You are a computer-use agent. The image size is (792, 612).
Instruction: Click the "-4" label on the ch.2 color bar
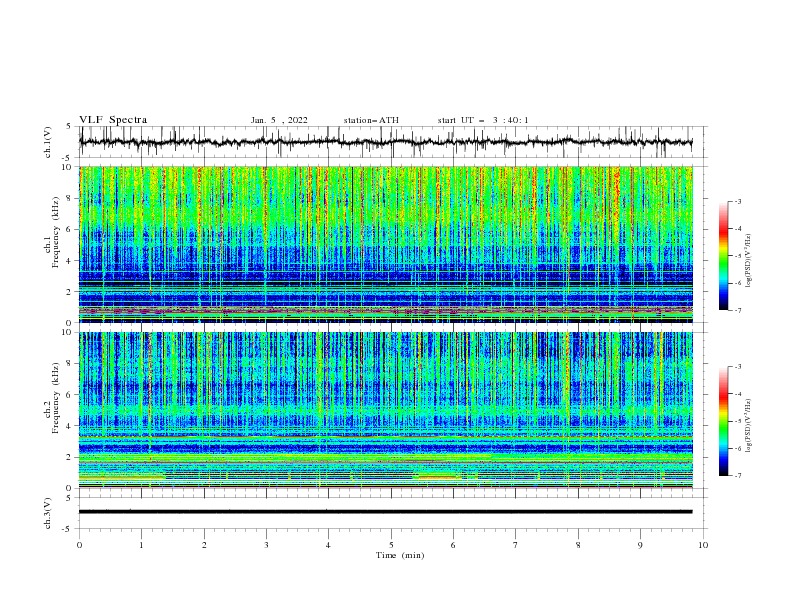click(x=738, y=394)
